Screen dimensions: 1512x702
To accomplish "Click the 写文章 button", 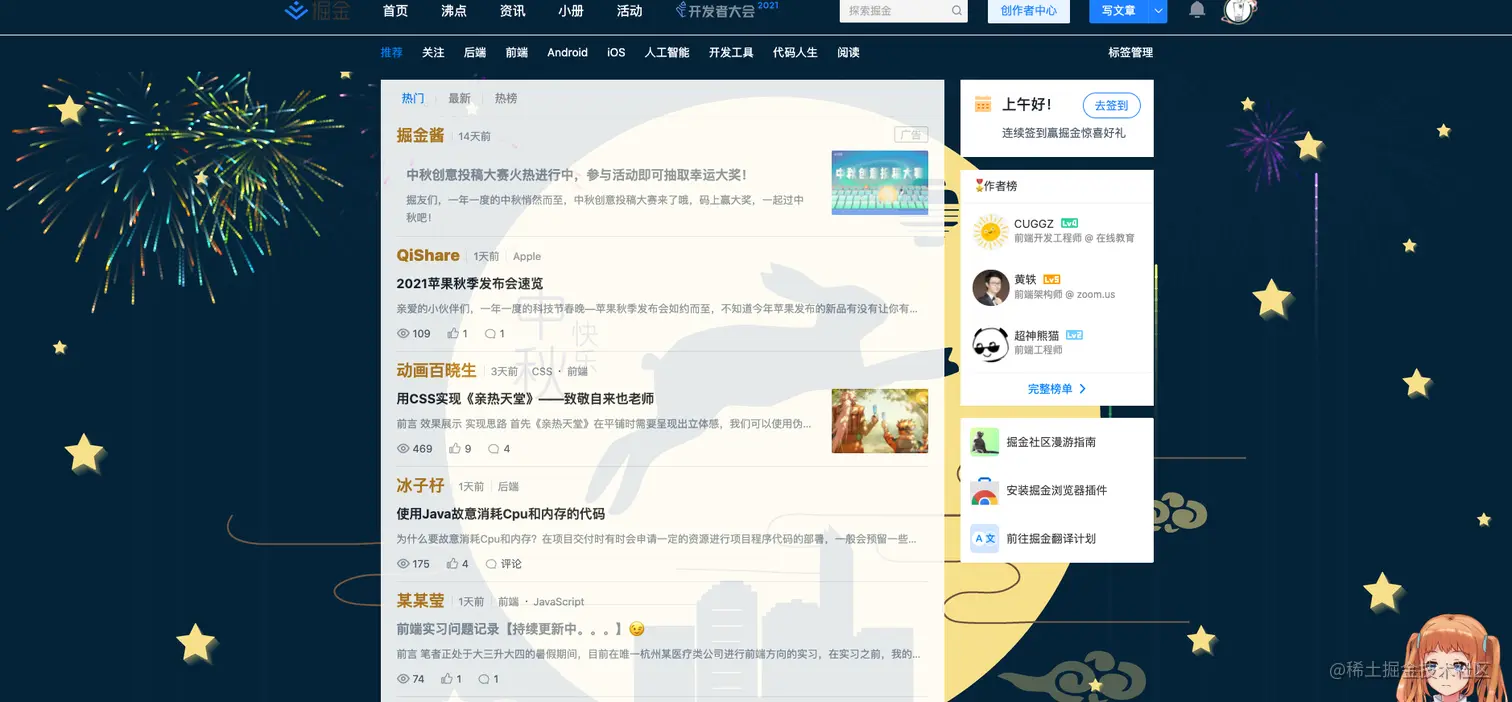I will (x=1118, y=11).
